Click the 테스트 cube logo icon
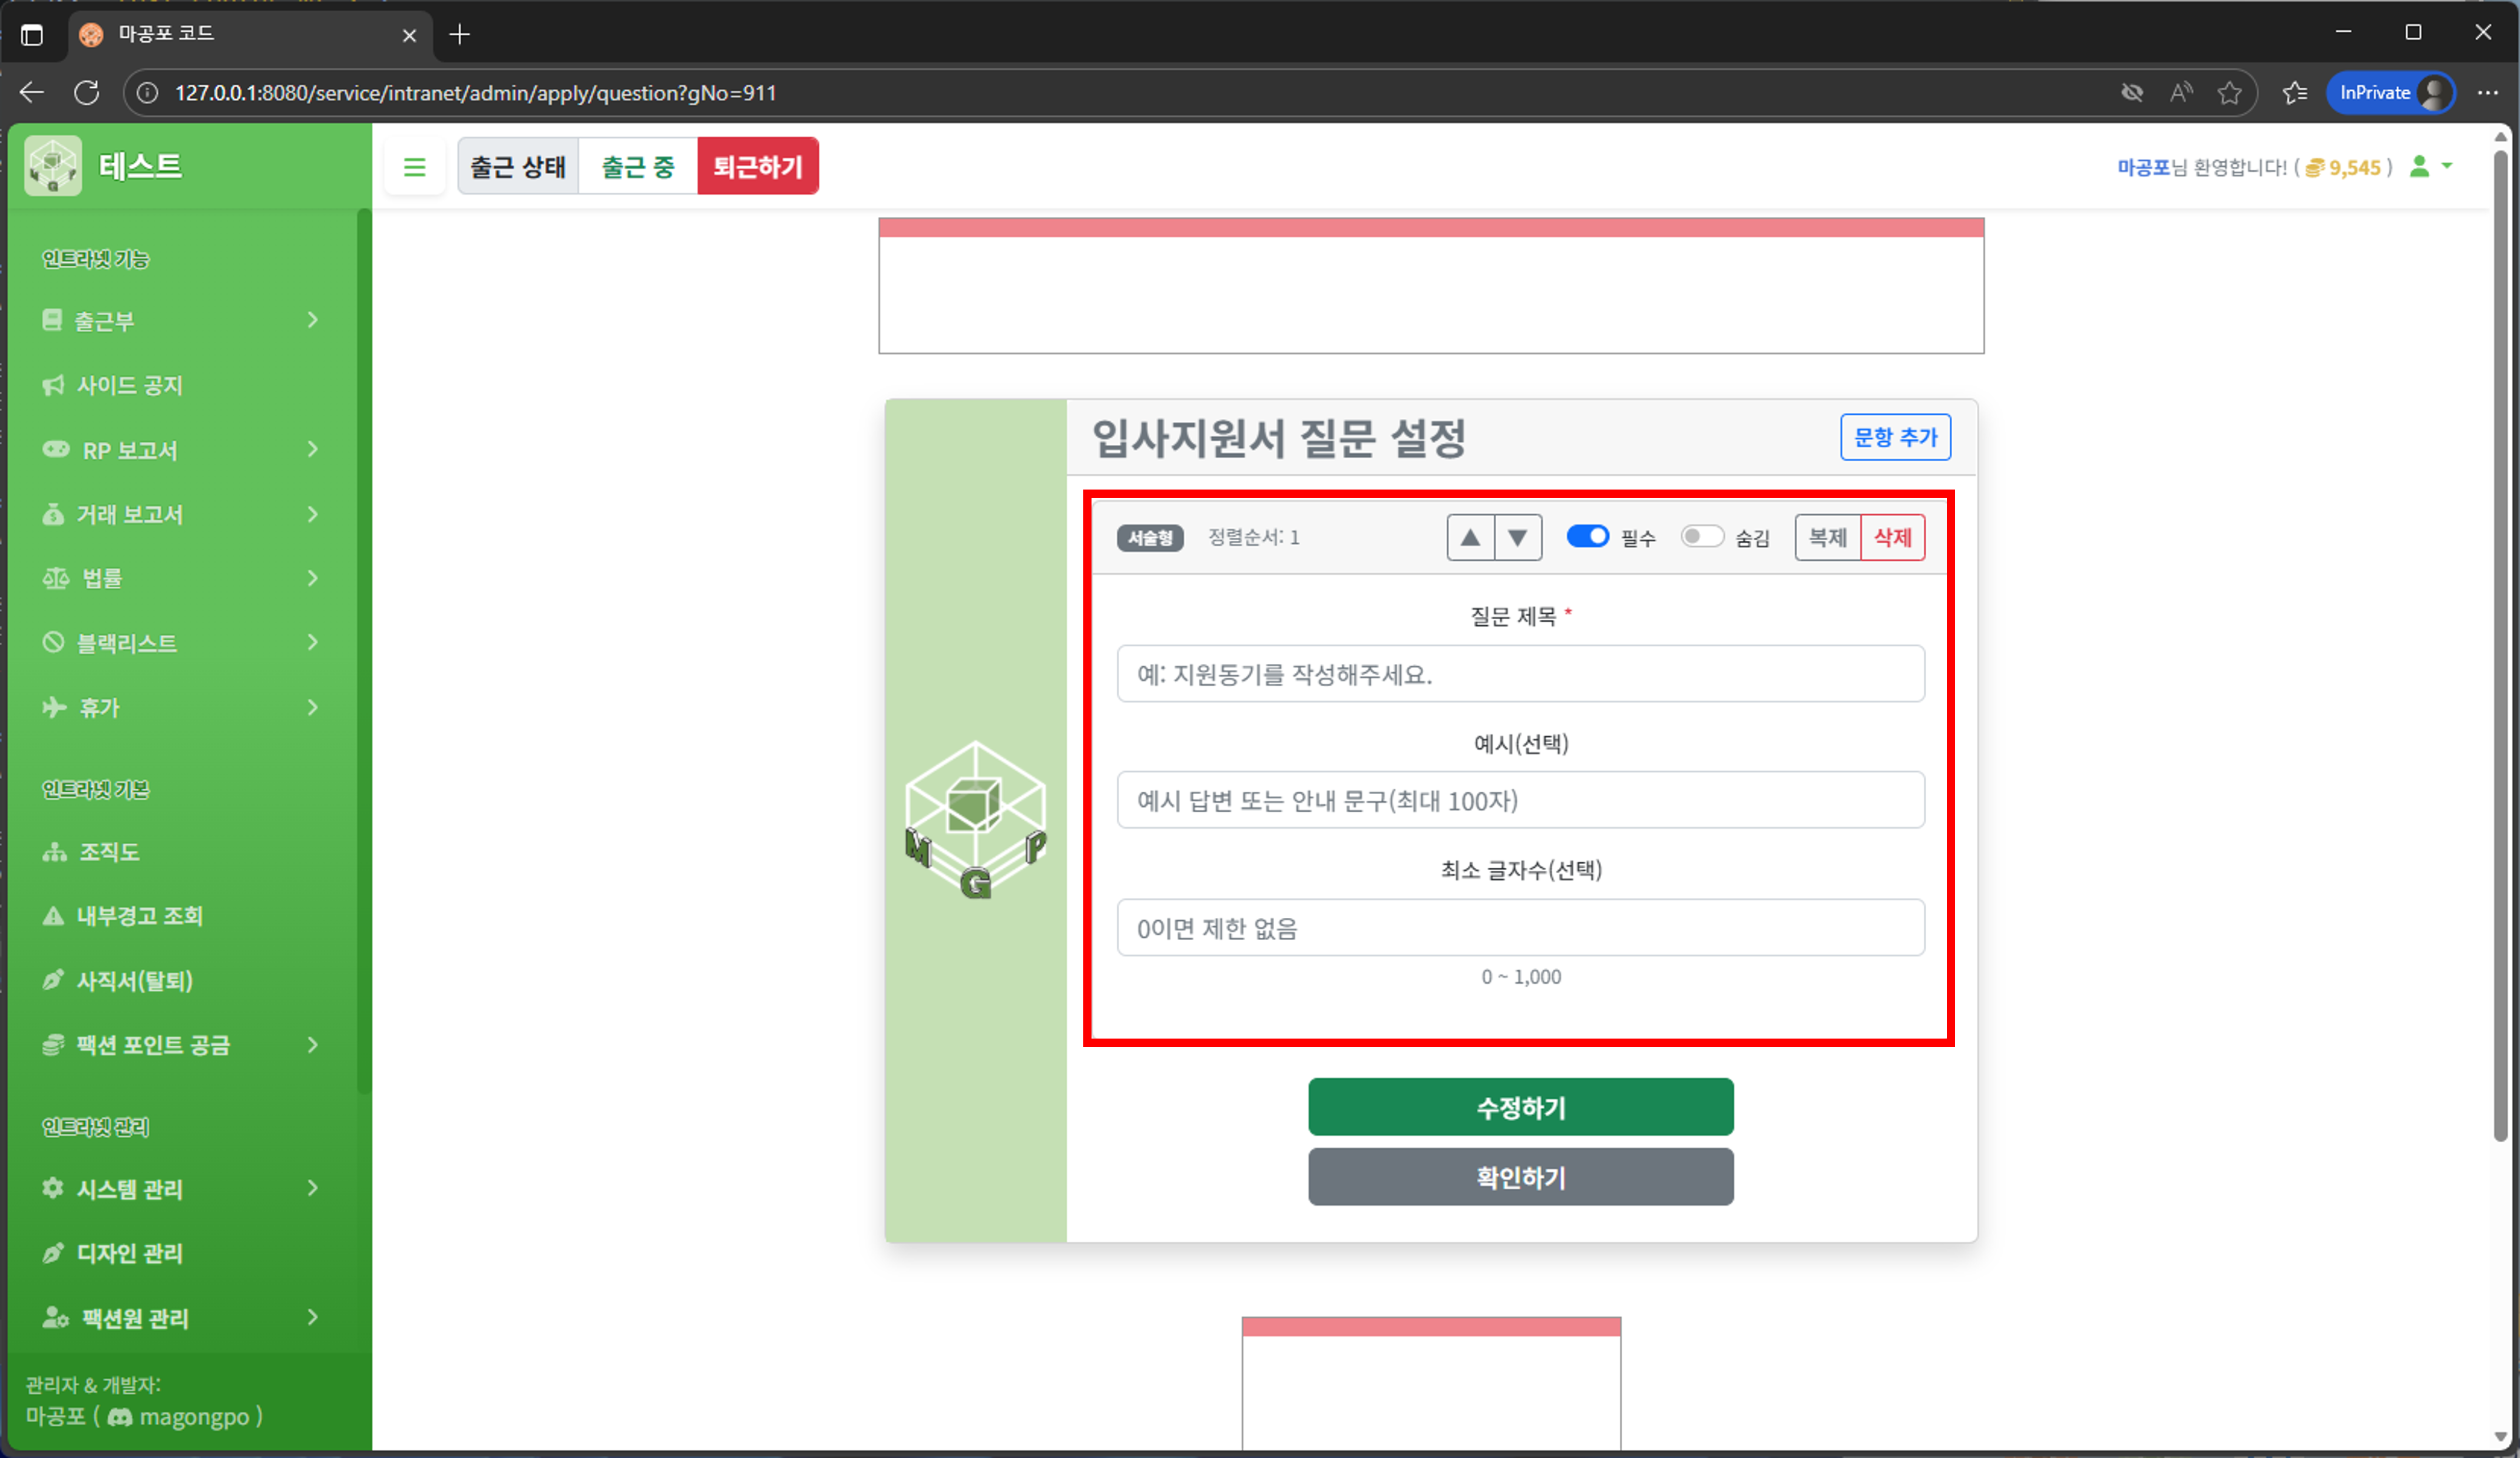This screenshot has width=2520, height=1458. pos(52,165)
